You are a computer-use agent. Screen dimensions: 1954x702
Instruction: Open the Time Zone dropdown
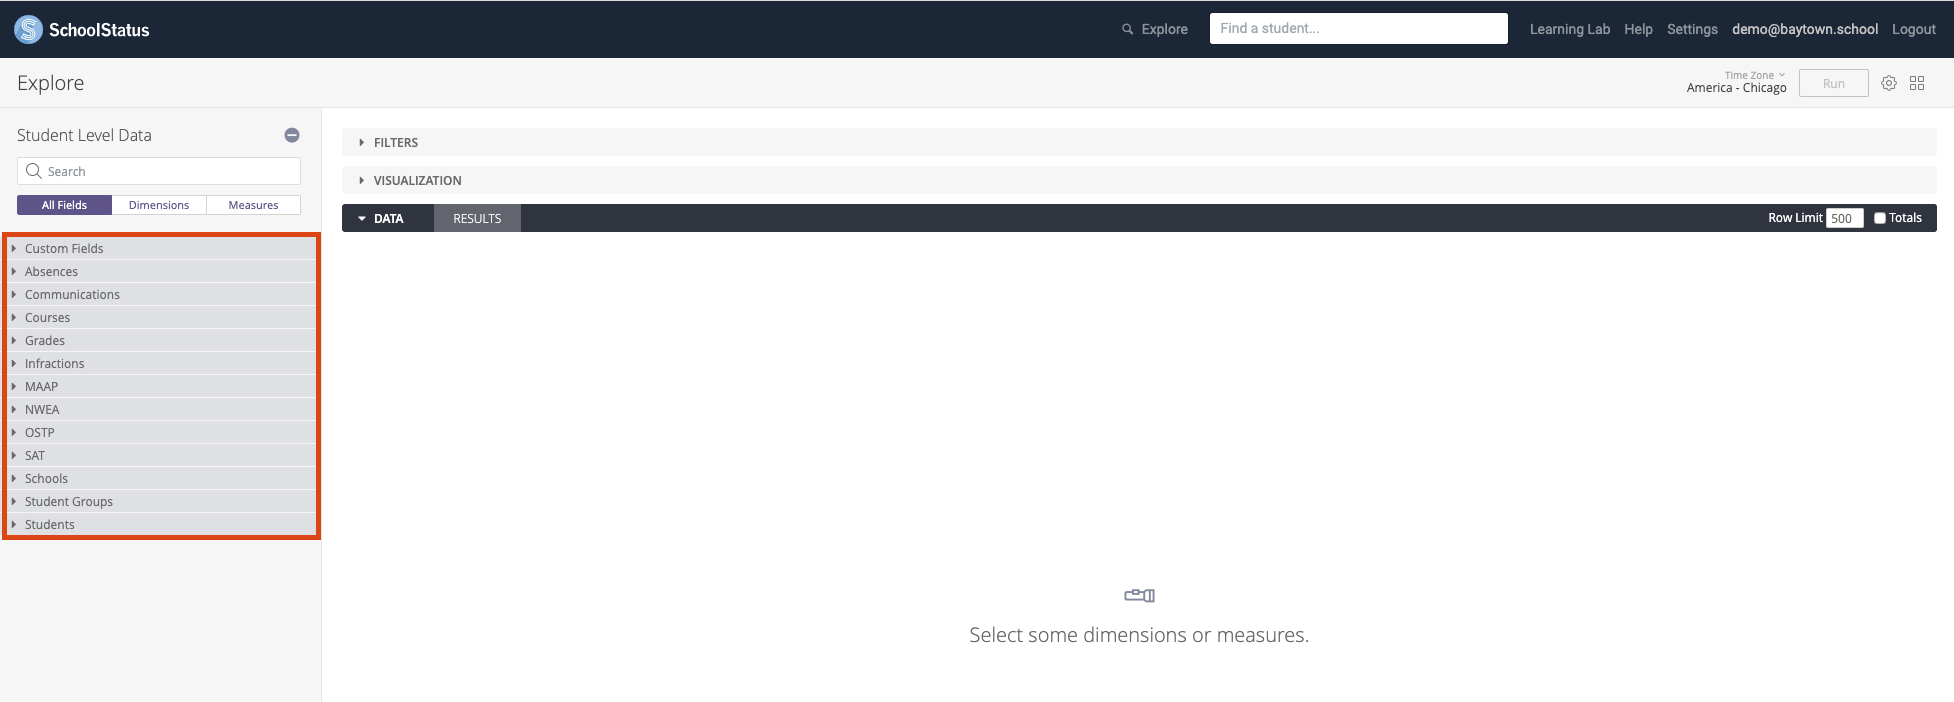pos(1737,82)
